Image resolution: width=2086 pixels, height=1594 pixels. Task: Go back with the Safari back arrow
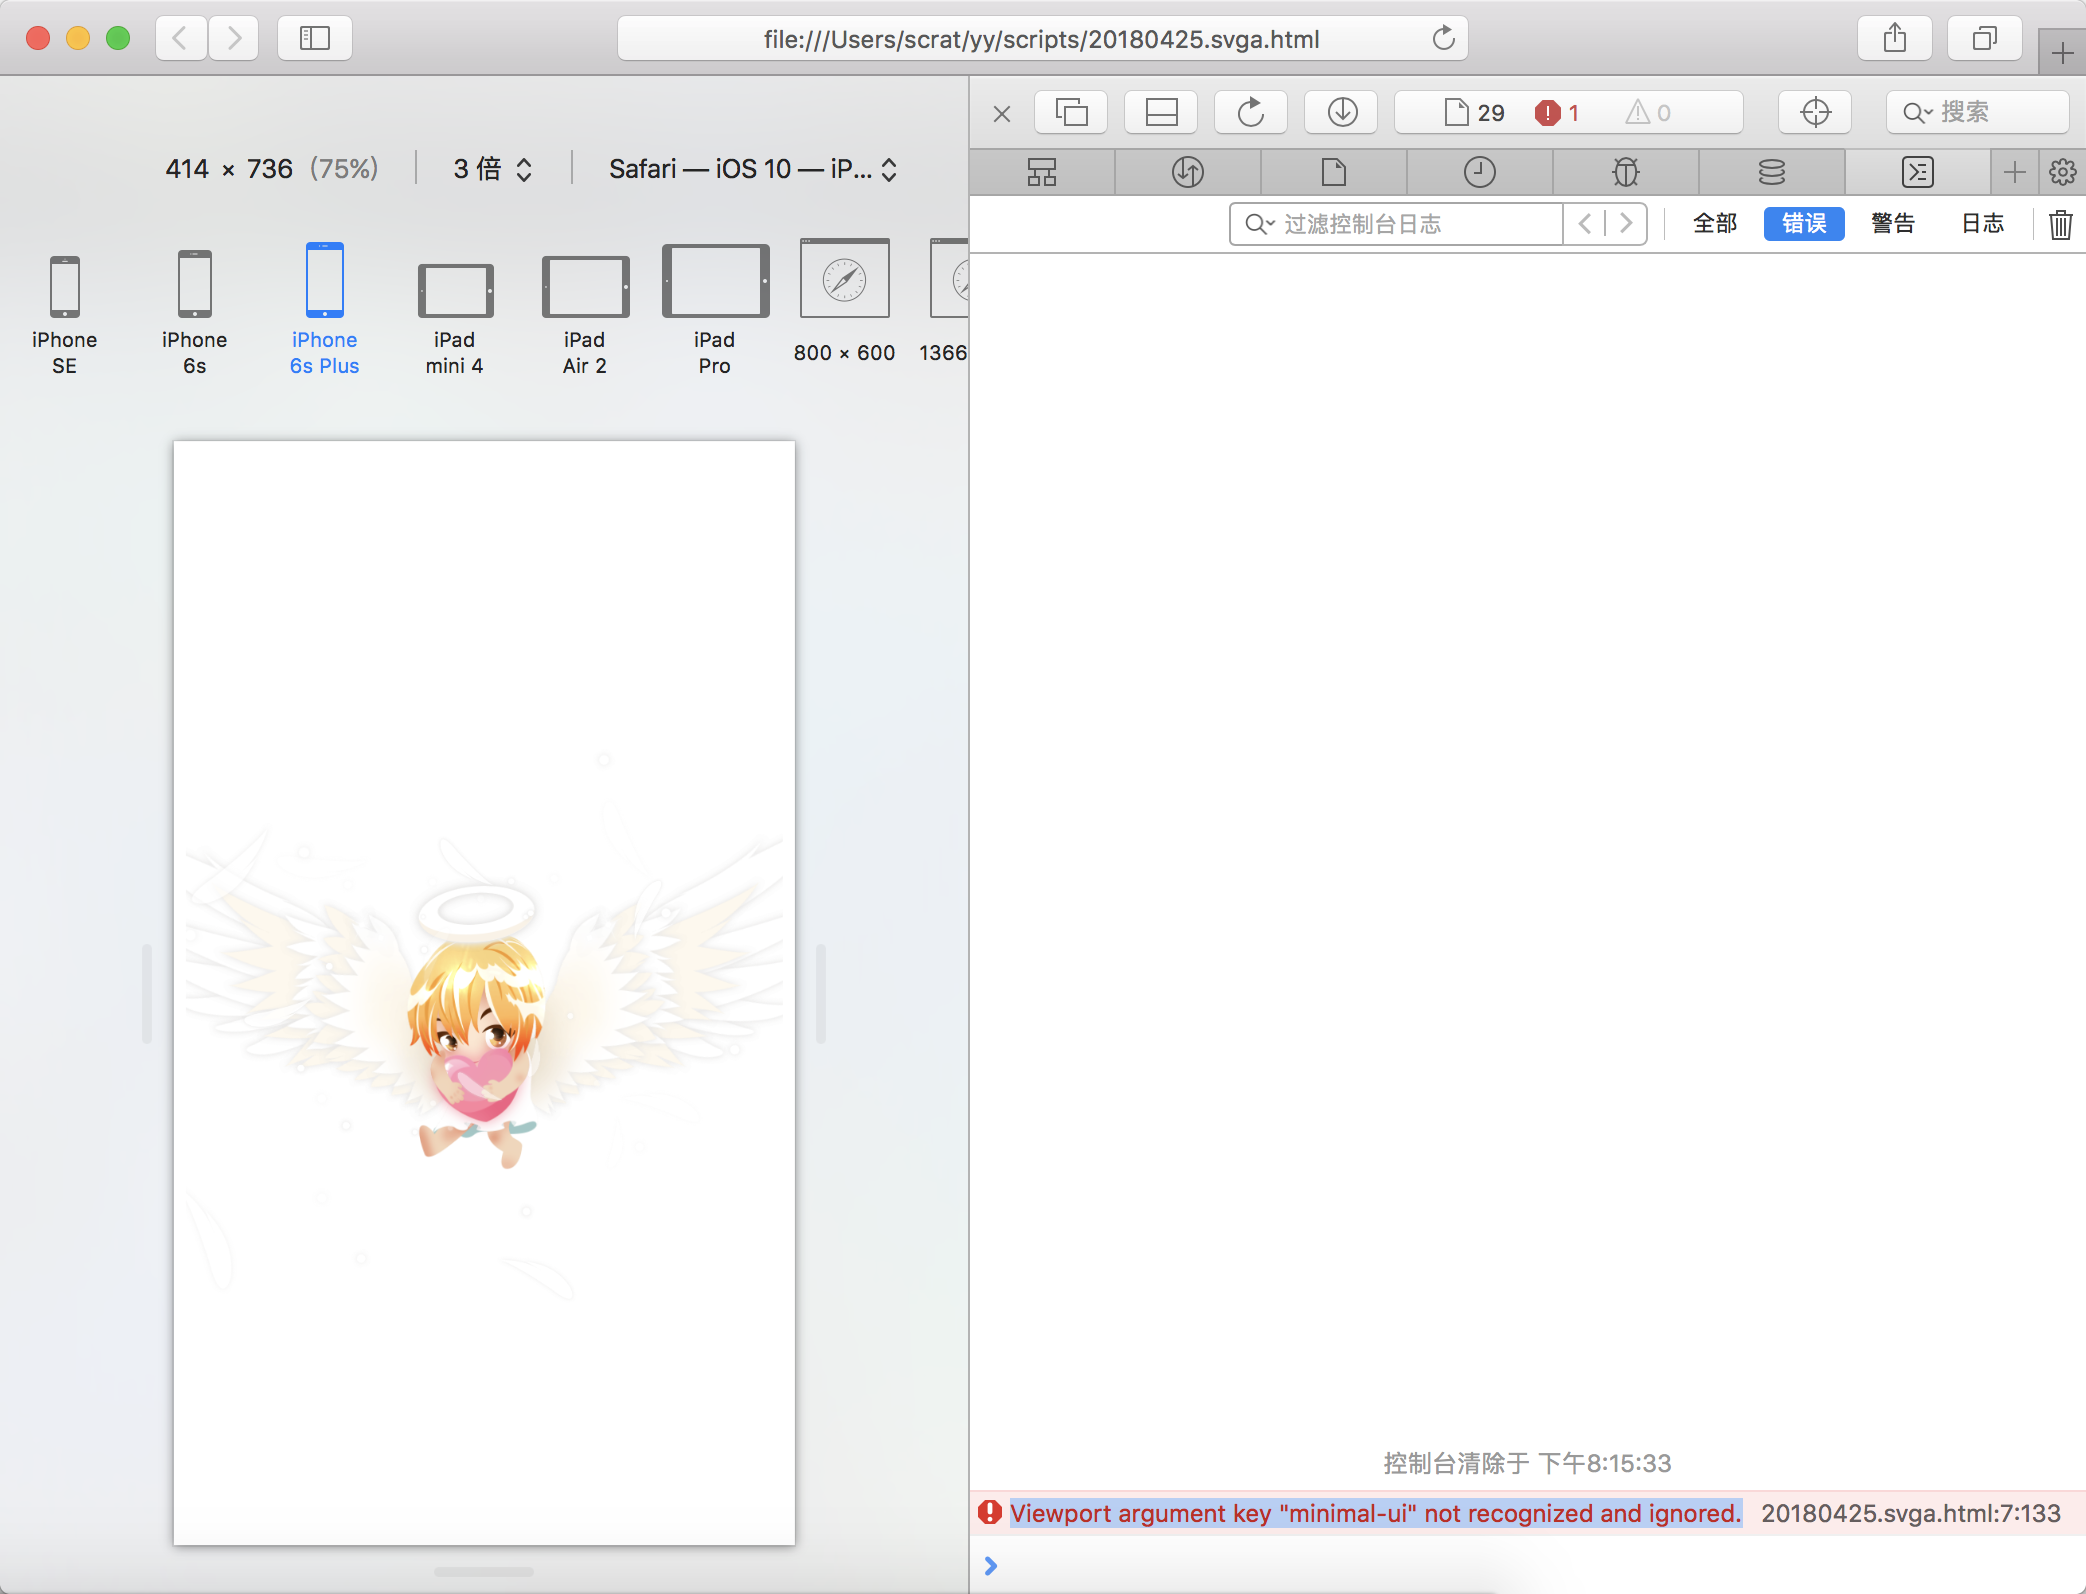180,38
